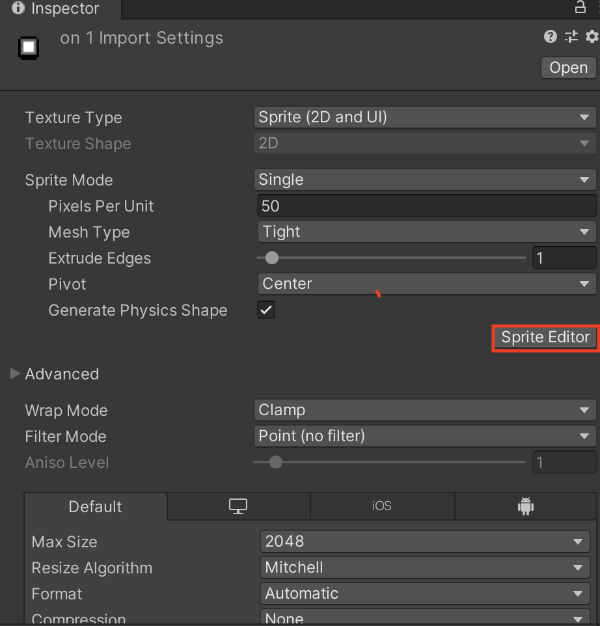Open the Format dropdown
The image size is (600, 626).
(425, 593)
